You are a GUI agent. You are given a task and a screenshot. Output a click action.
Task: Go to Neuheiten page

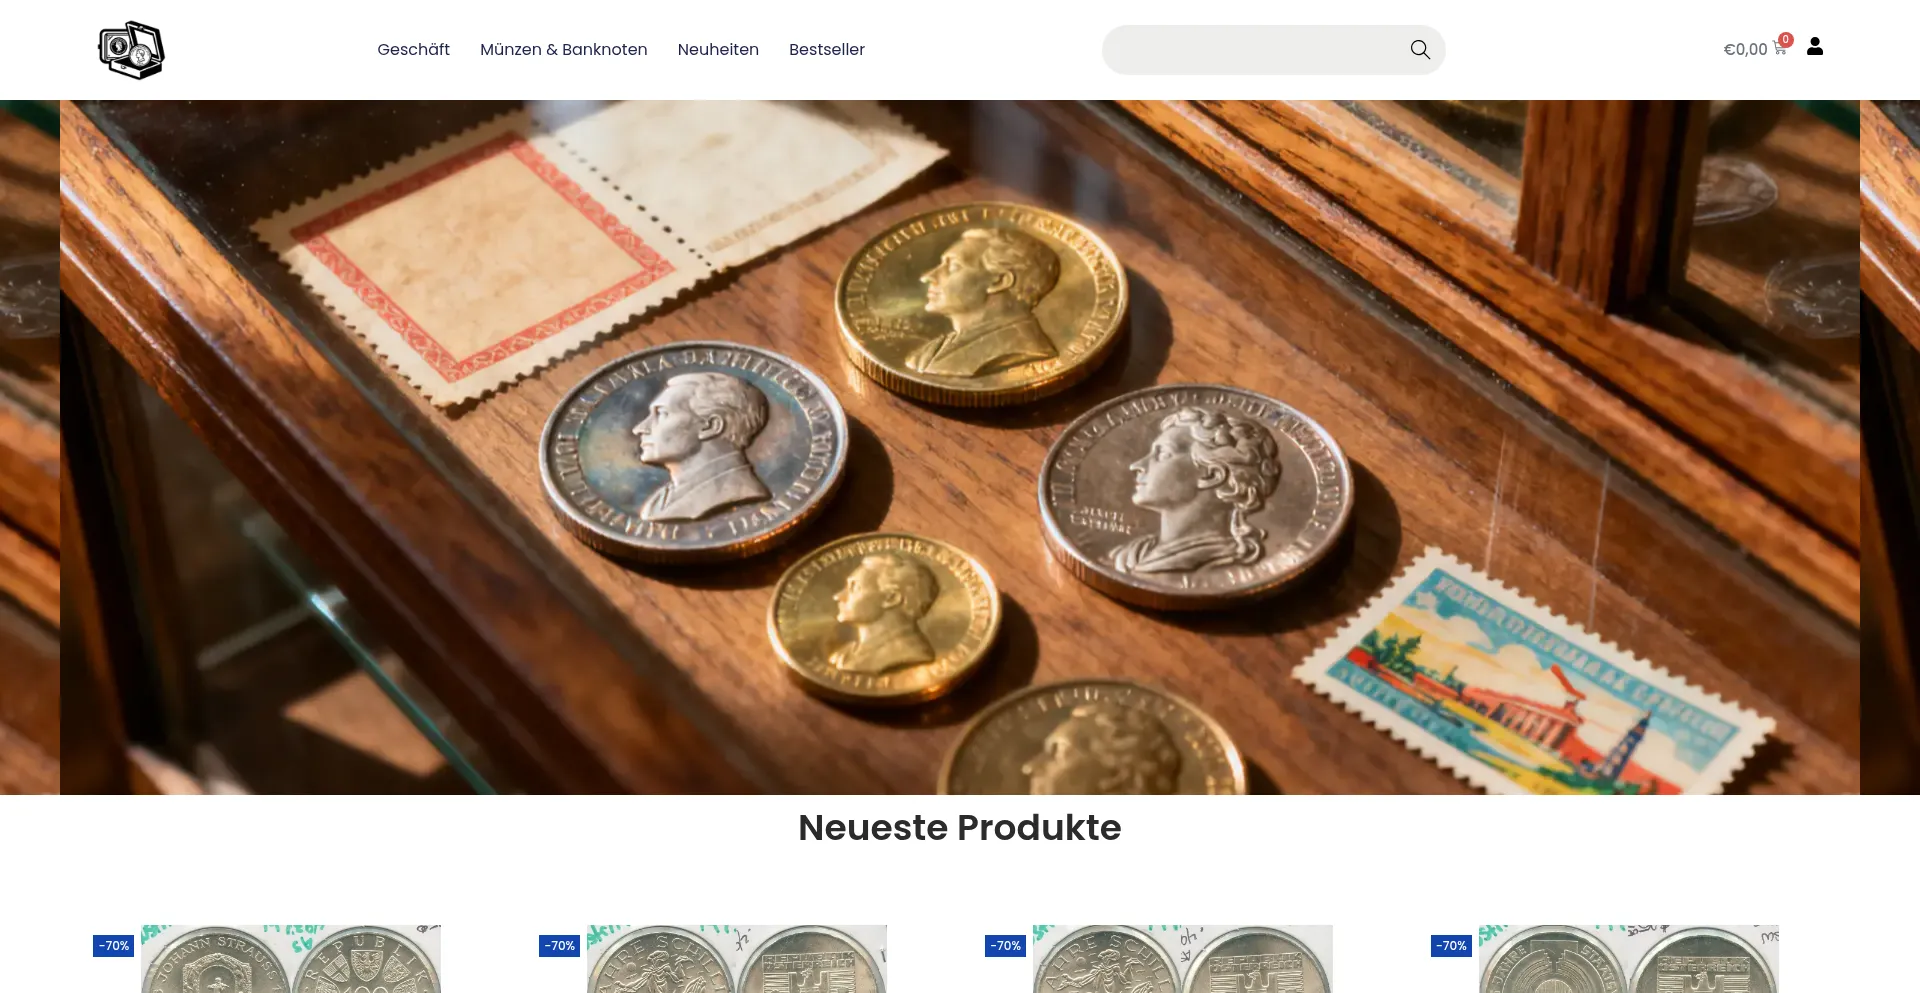[718, 50]
